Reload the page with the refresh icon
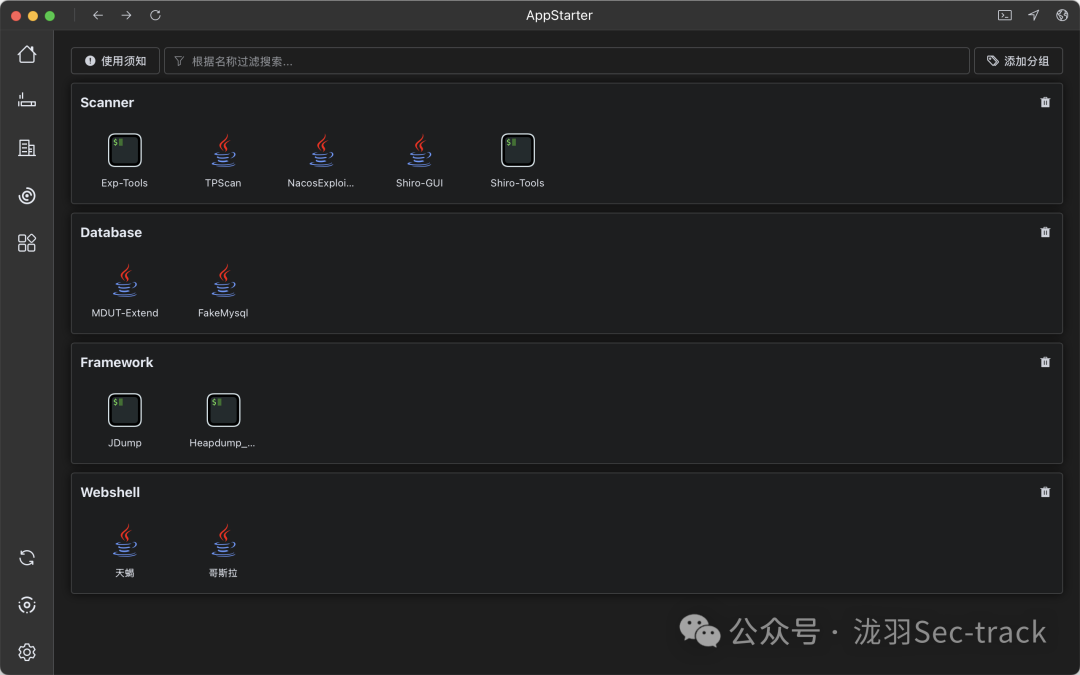This screenshot has height=675, width=1080. click(x=156, y=15)
